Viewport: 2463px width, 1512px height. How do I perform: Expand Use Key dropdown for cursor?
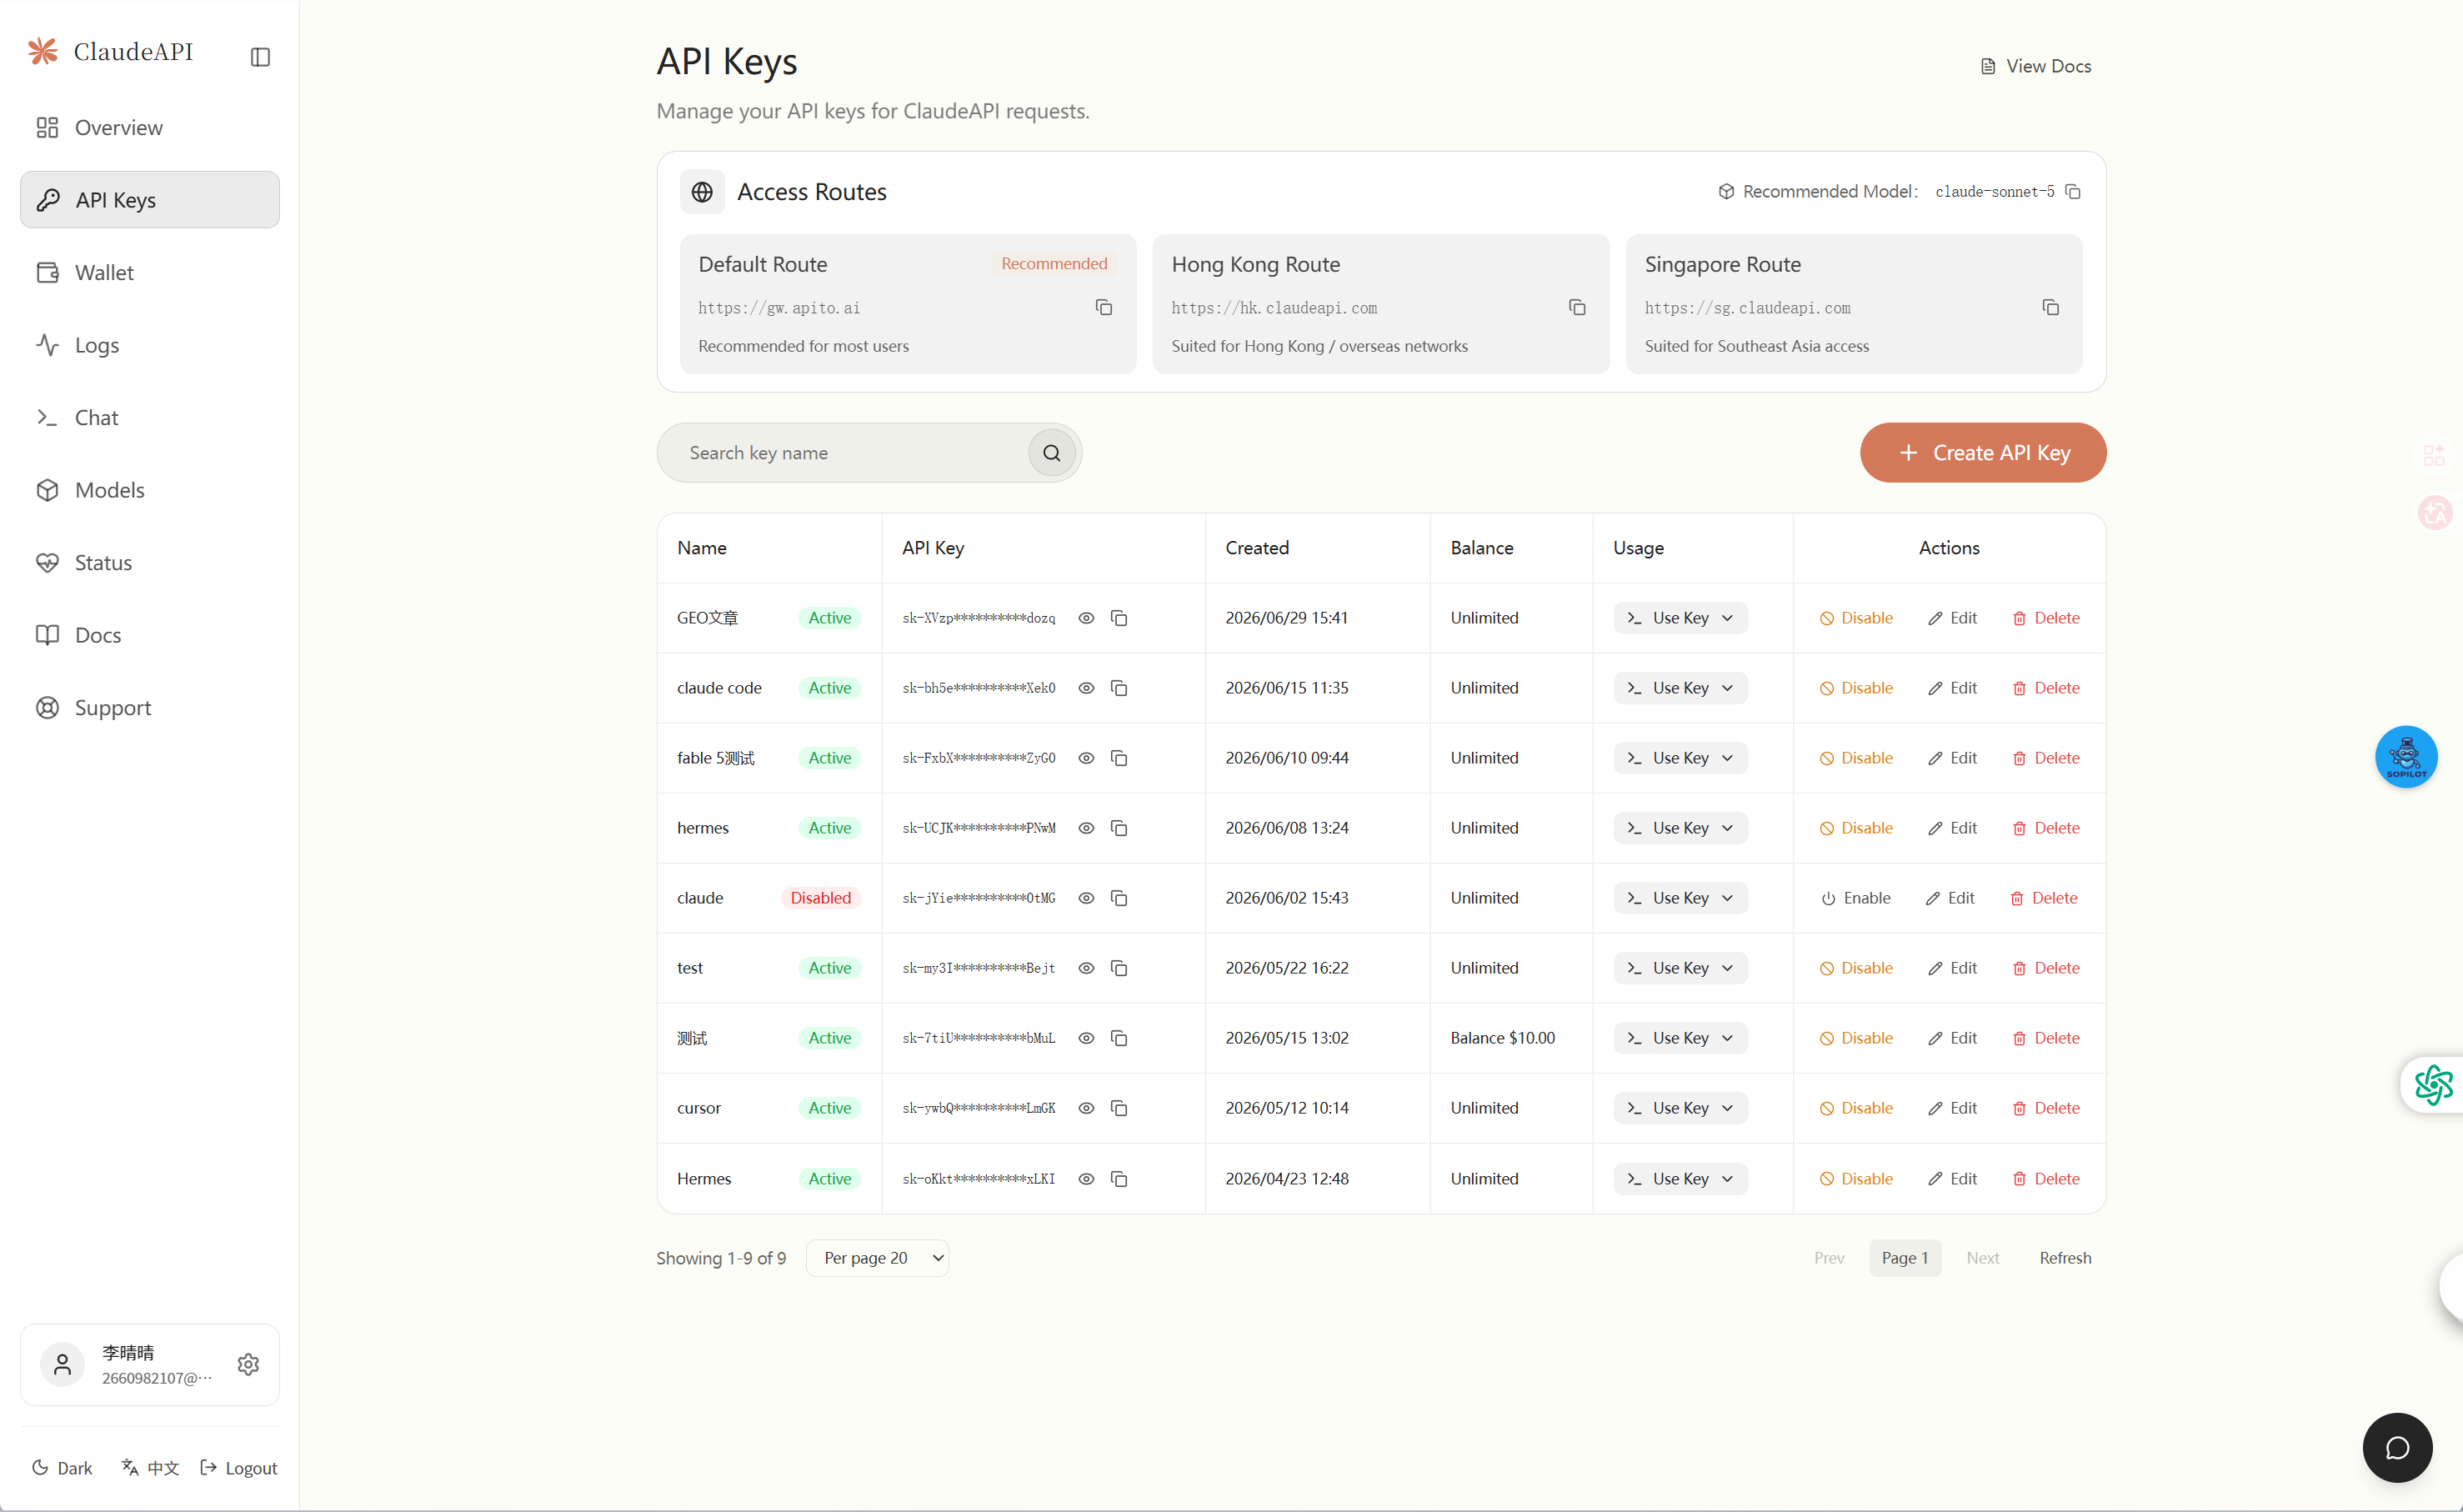tap(1680, 1108)
